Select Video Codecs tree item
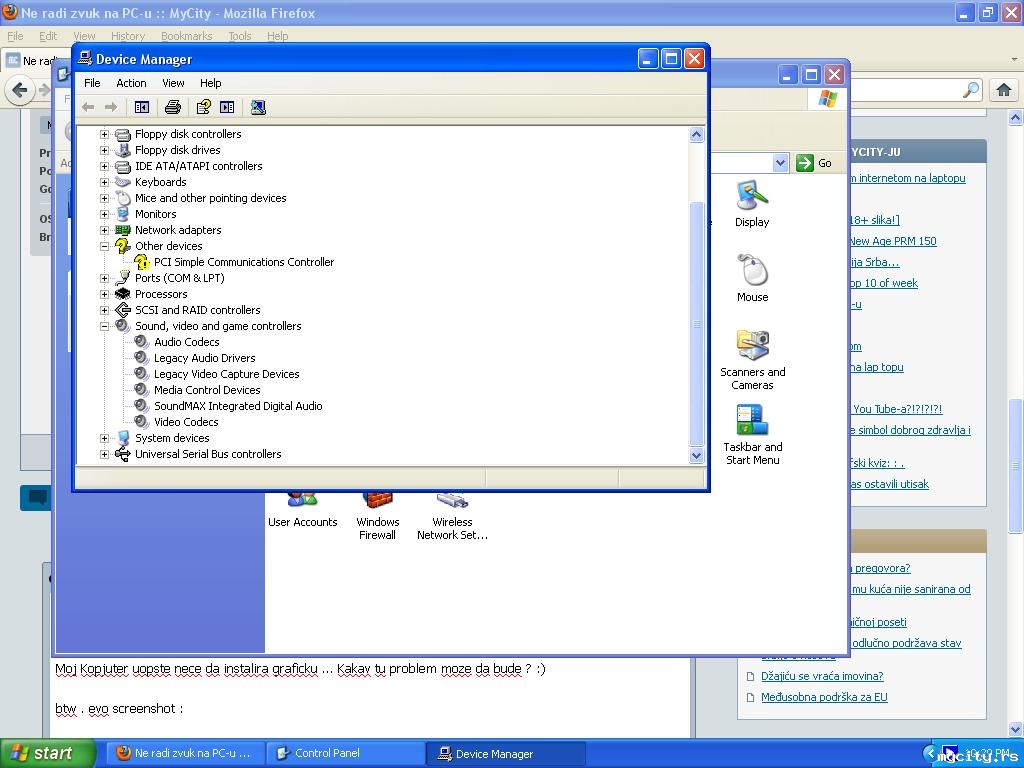 (186, 422)
